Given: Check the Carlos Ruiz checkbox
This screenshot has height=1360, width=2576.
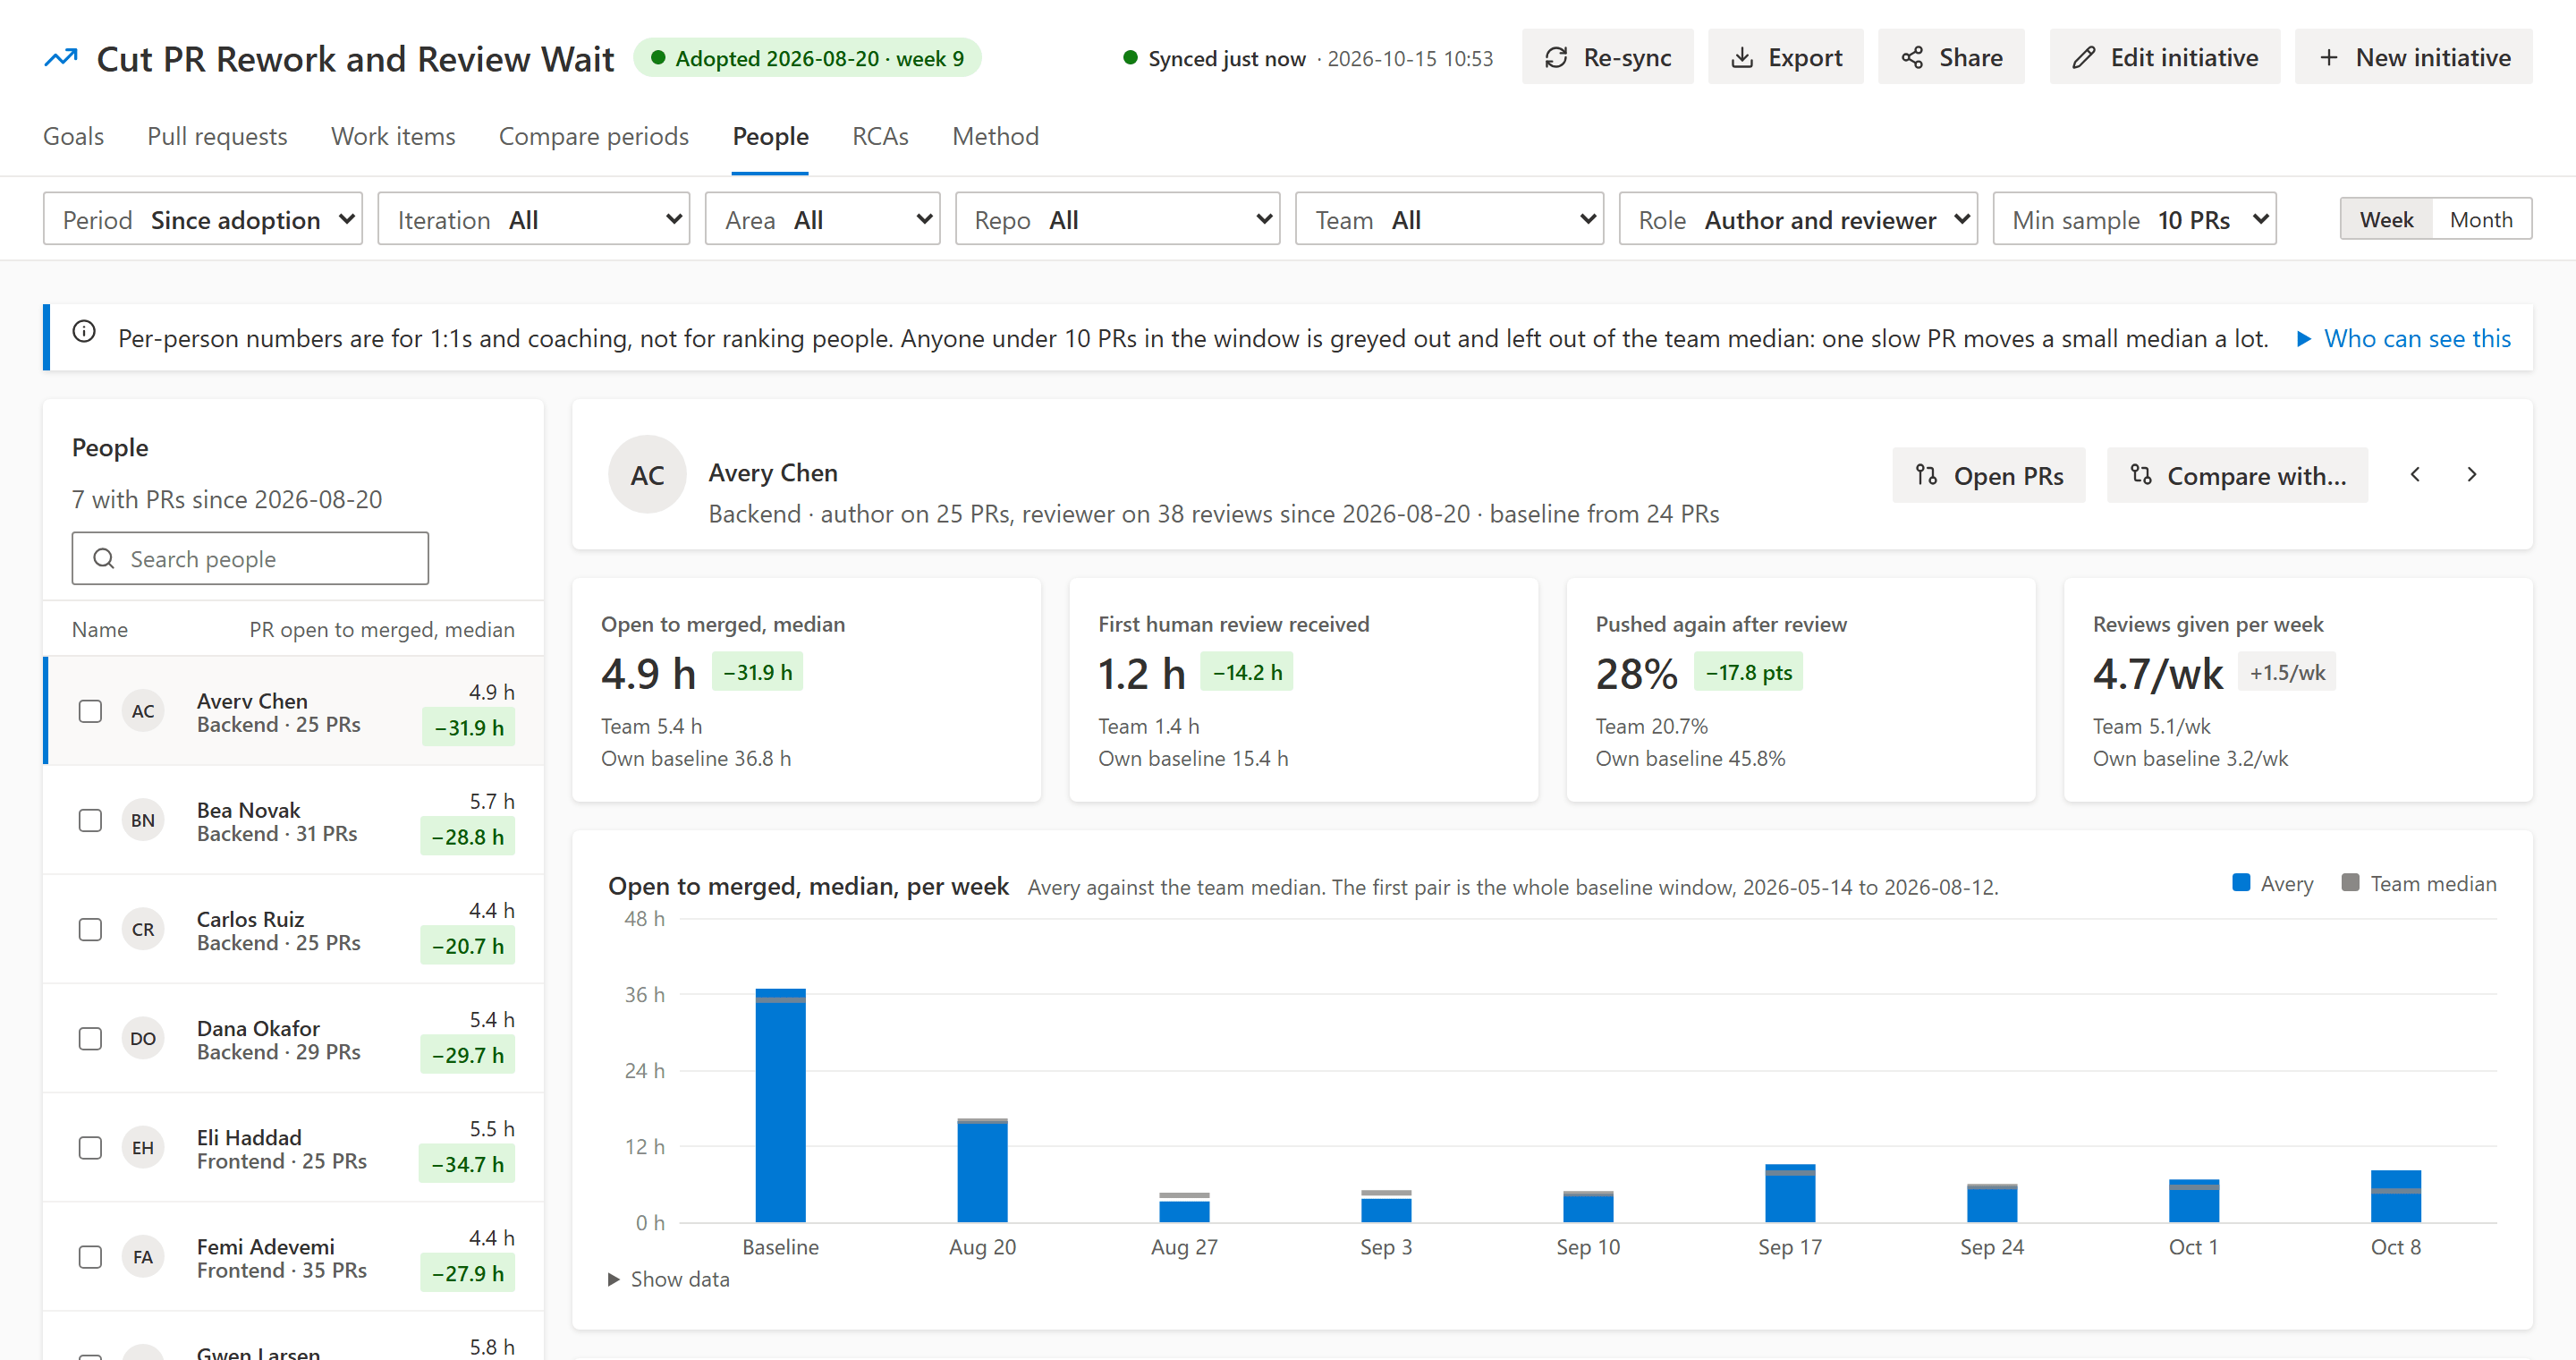Looking at the screenshot, I should click(90, 929).
